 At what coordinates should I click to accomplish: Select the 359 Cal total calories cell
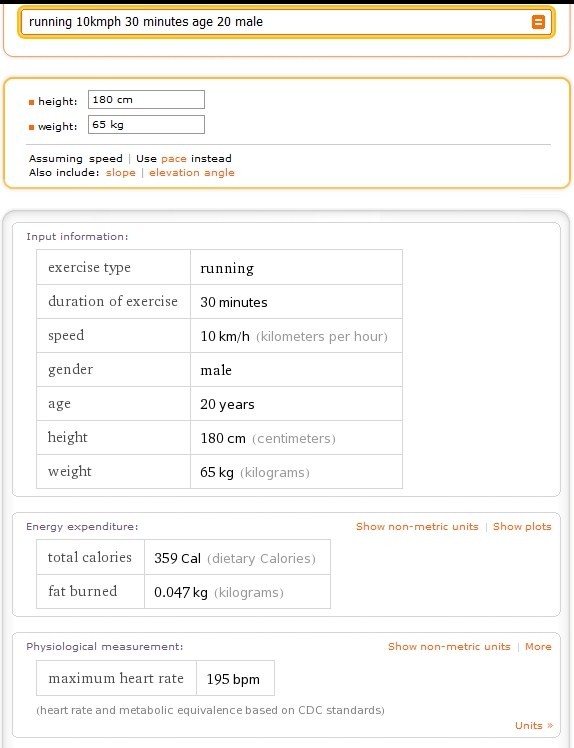(237, 557)
